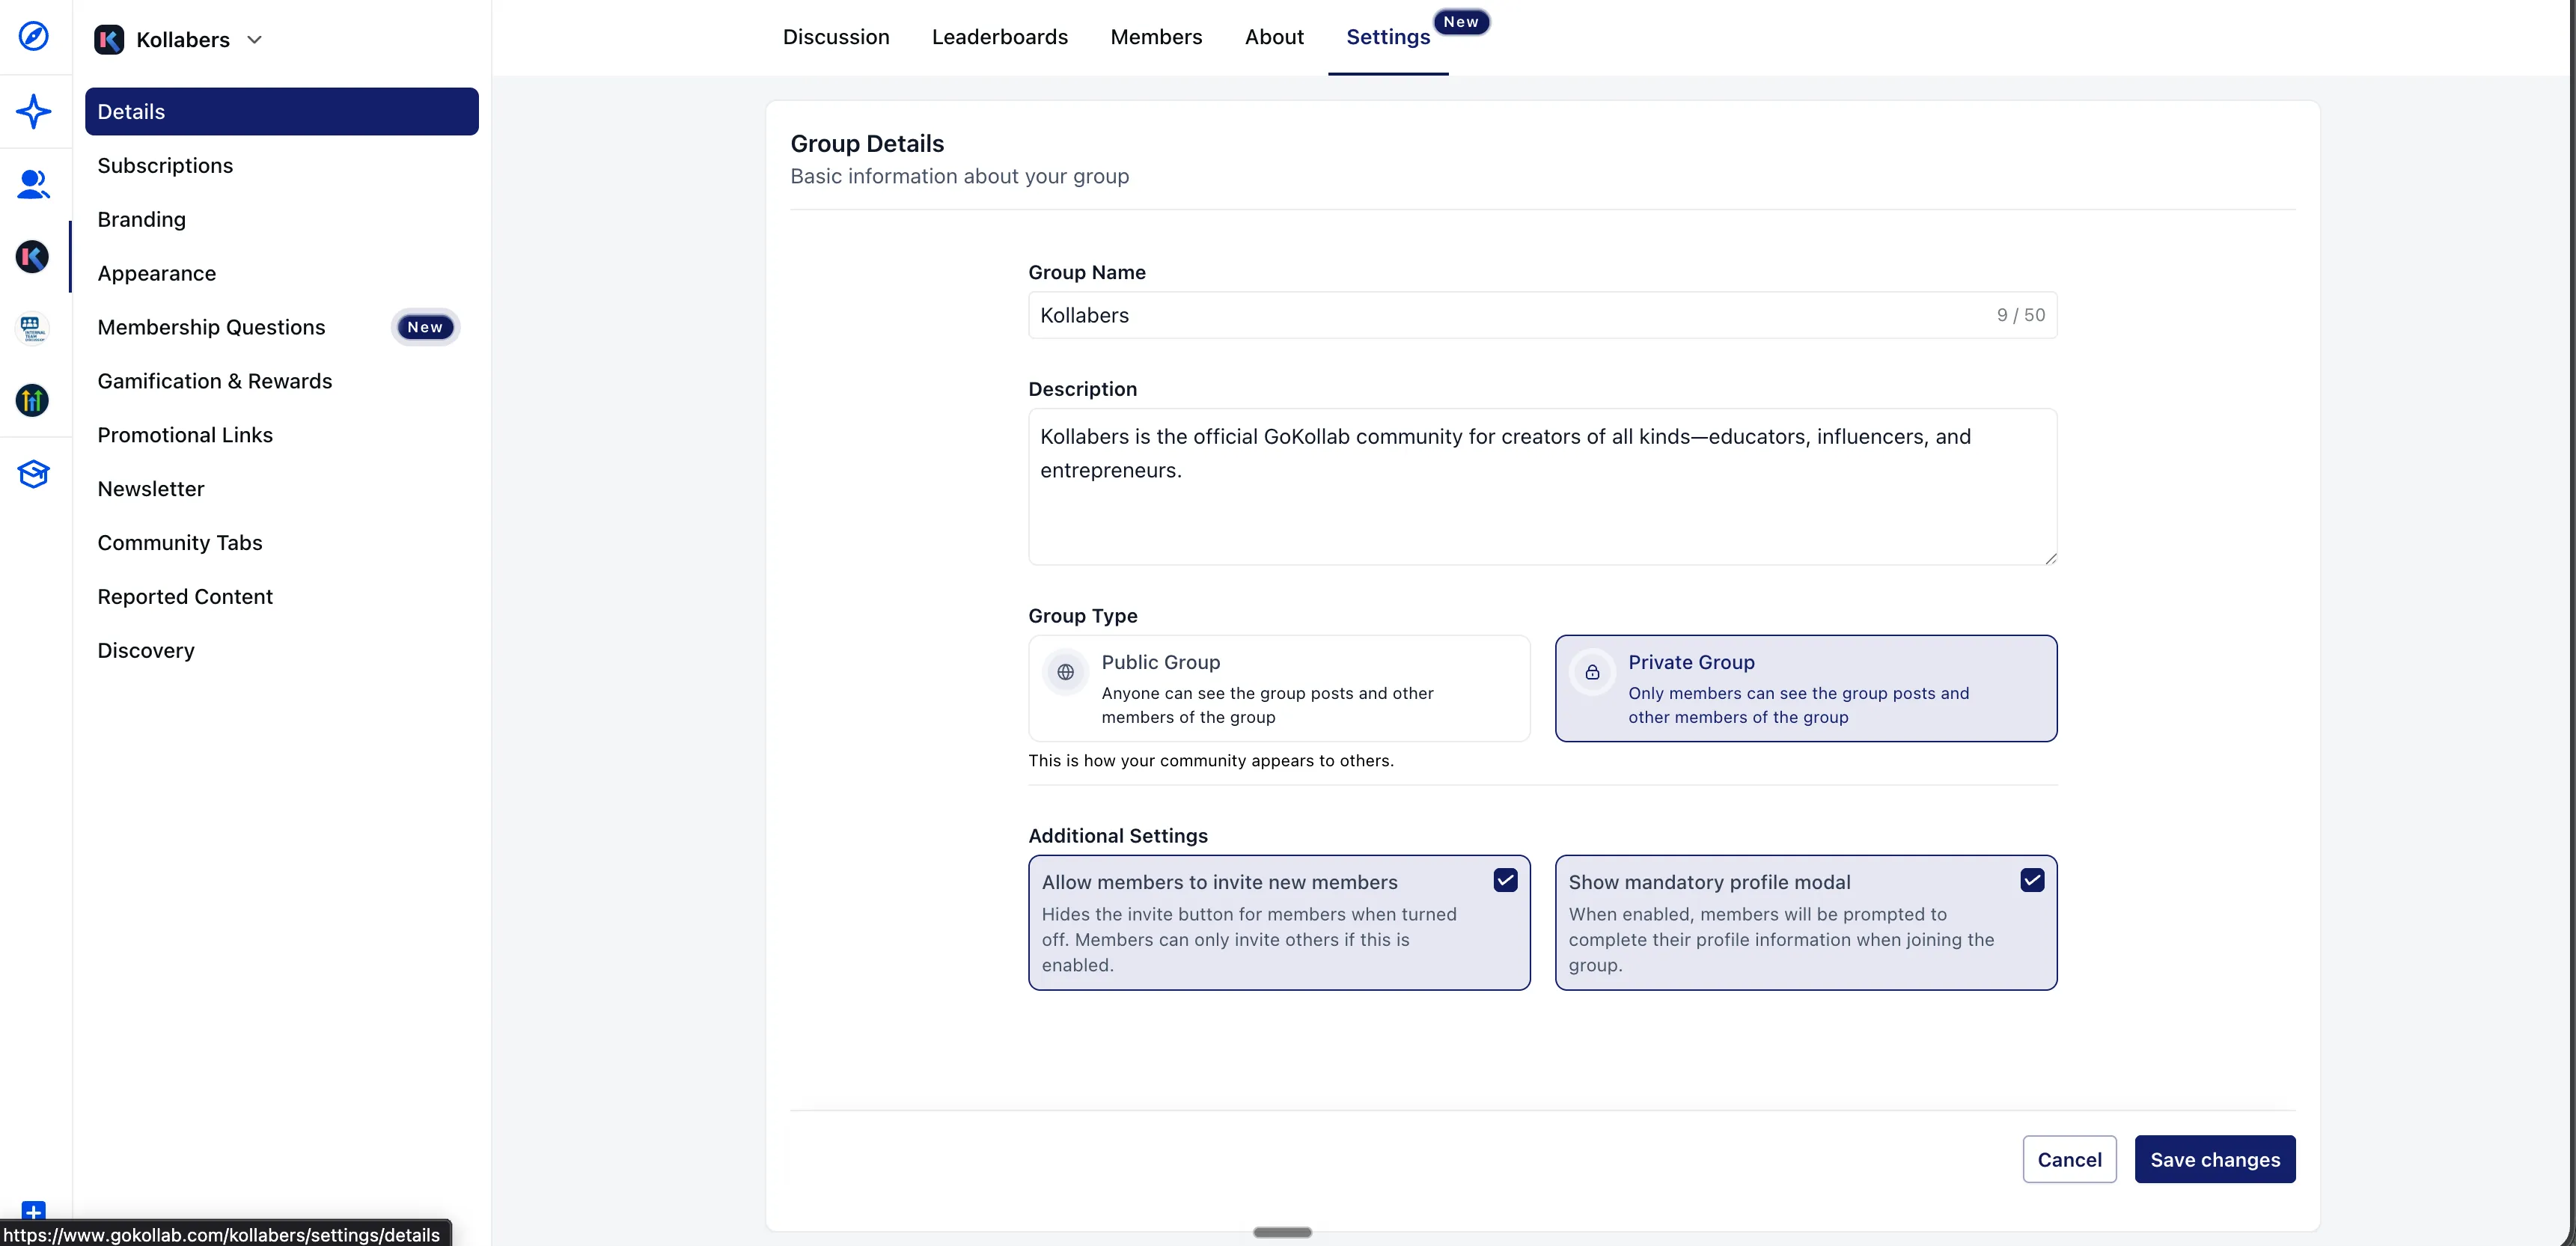Click the 'Group Type' label
Screen dimensions: 2576x1246
(1083, 616)
